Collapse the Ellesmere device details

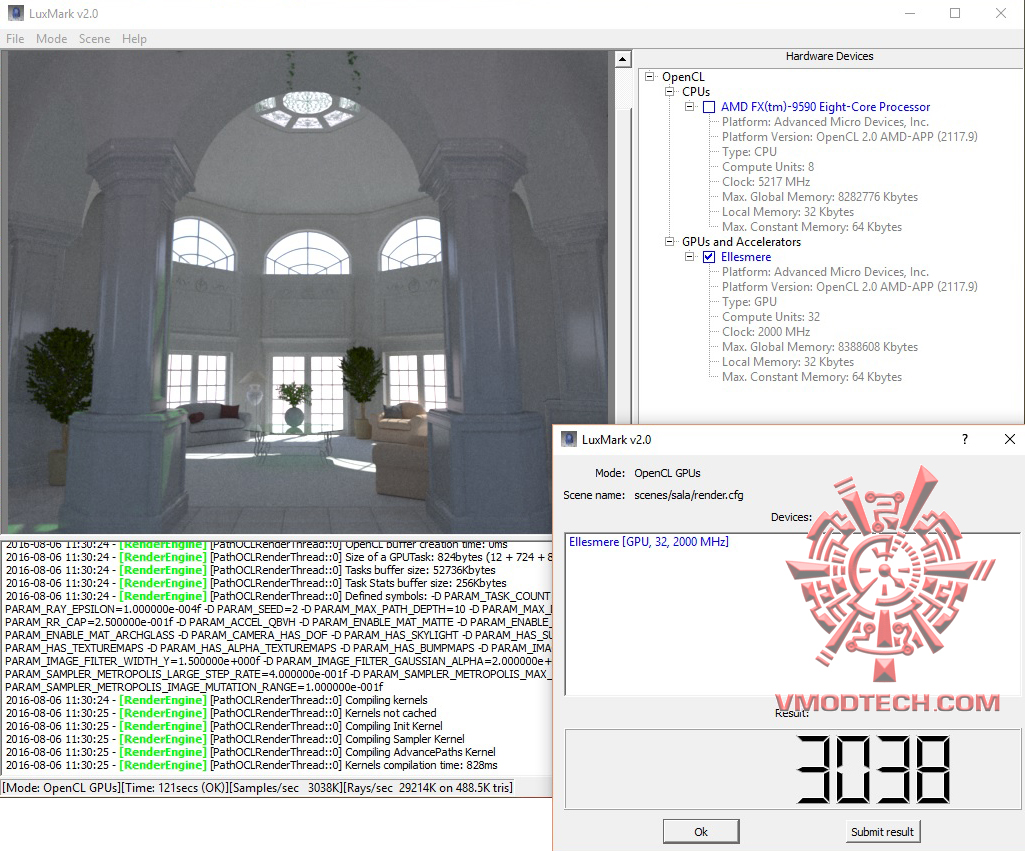coord(689,257)
